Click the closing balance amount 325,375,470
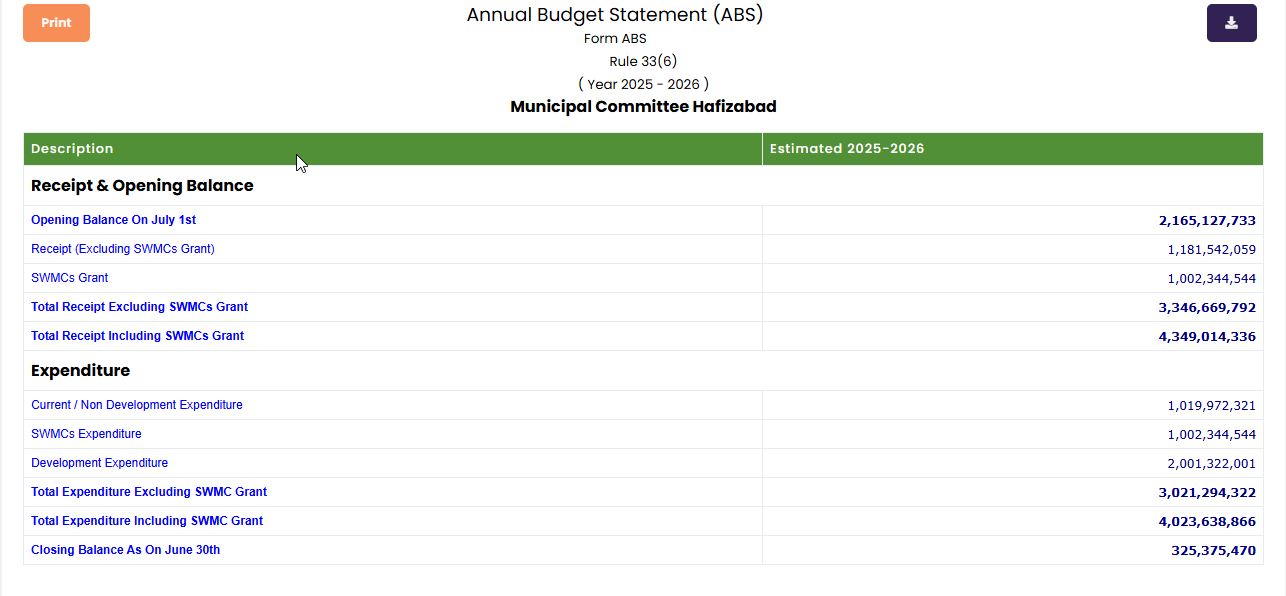 [1213, 551]
